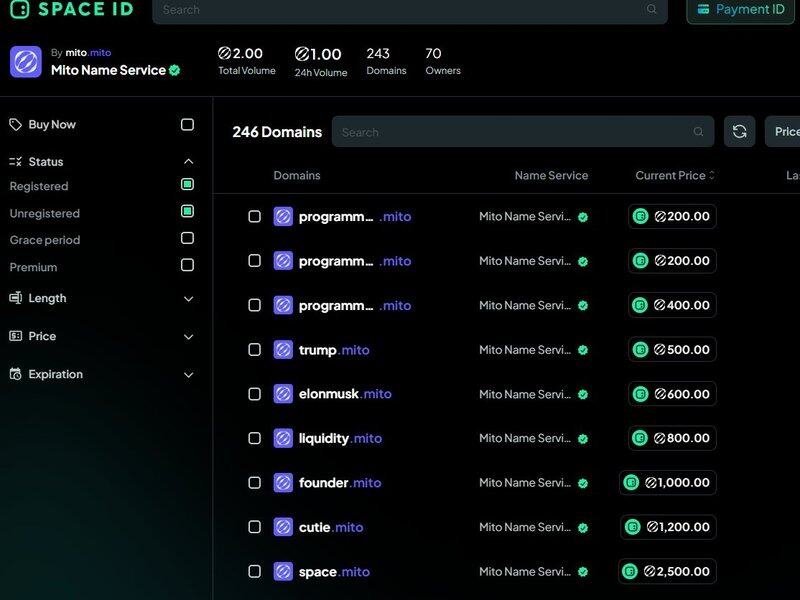Click the founder.mito domain icon

point(283,483)
